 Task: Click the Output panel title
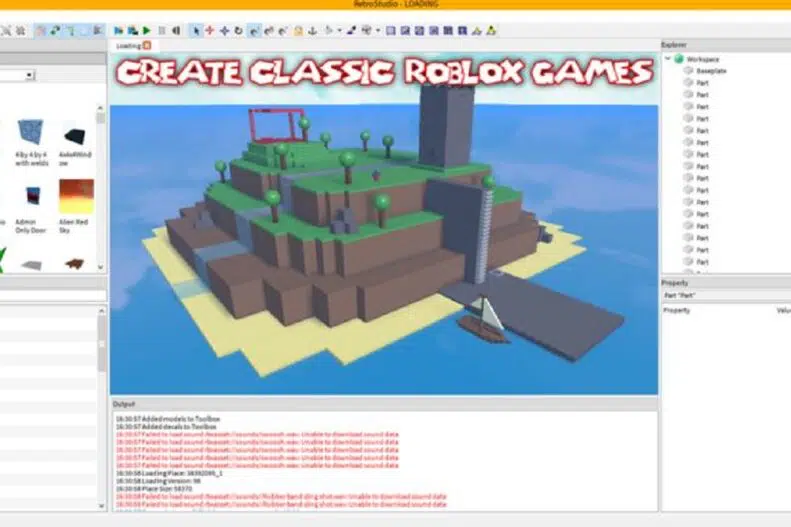click(x=124, y=404)
